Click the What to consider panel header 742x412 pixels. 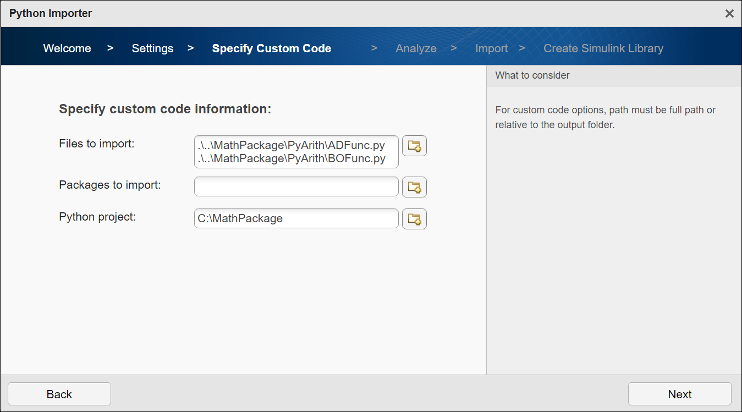pyautogui.click(x=613, y=75)
